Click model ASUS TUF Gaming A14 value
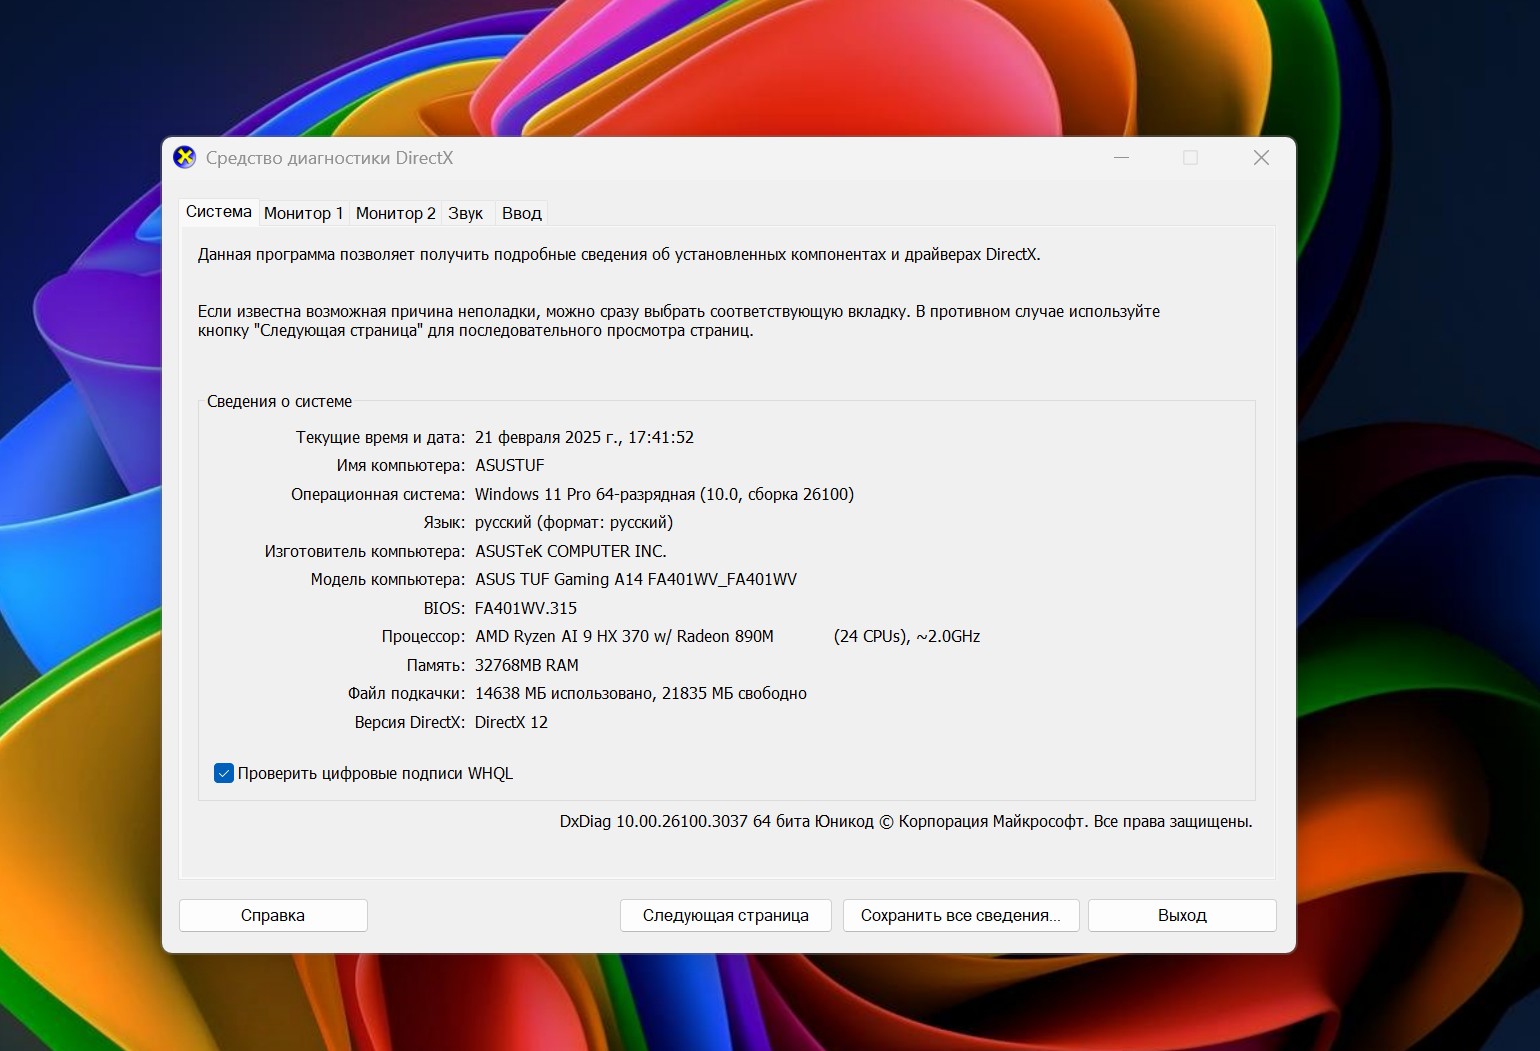 636,580
